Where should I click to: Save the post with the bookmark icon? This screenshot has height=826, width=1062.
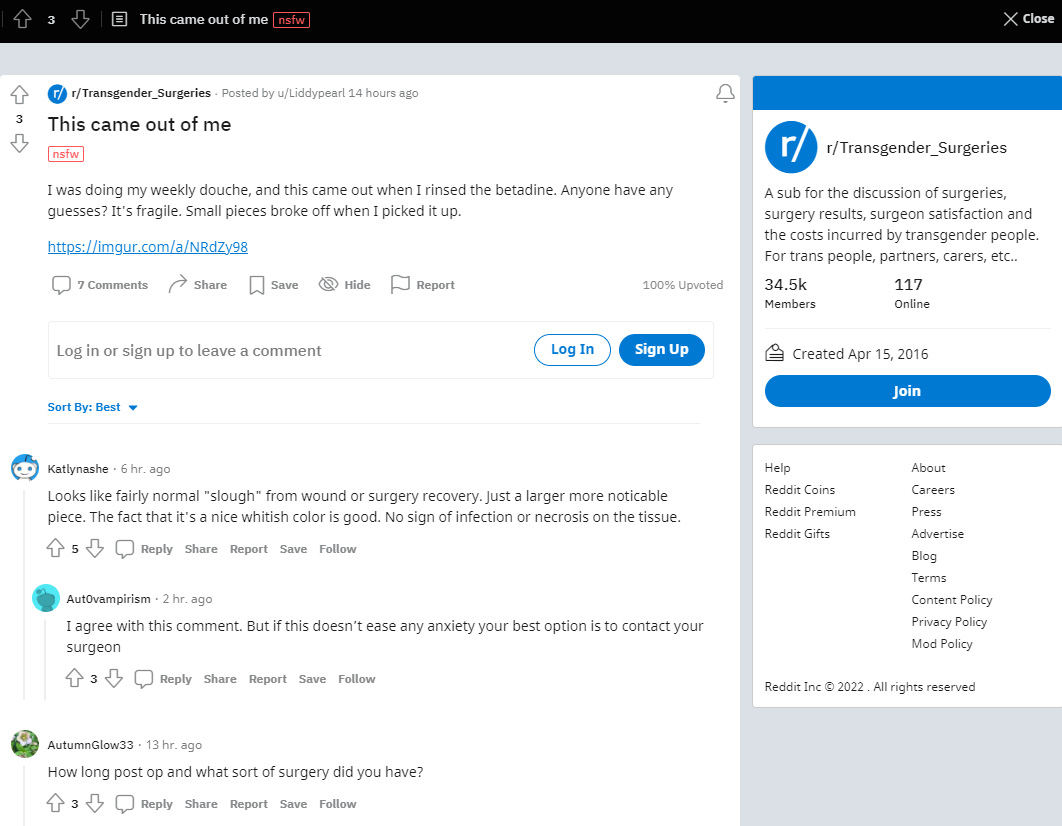(x=257, y=285)
